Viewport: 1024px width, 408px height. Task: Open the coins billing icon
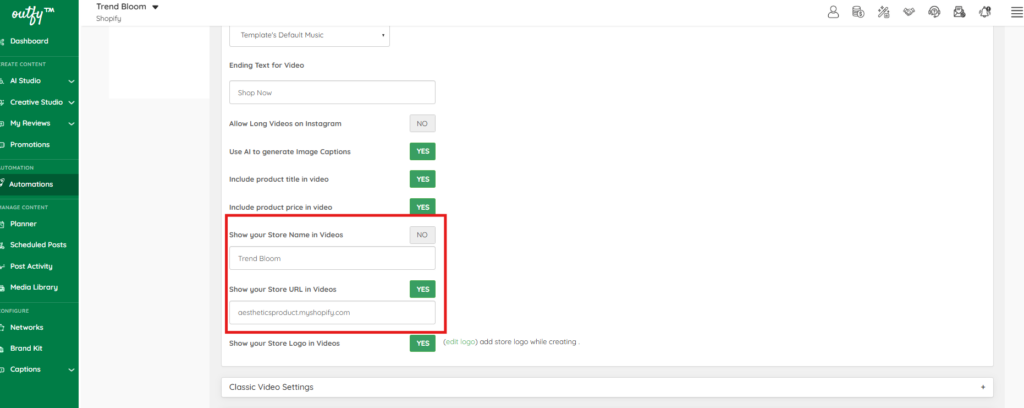(x=858, y=12)
